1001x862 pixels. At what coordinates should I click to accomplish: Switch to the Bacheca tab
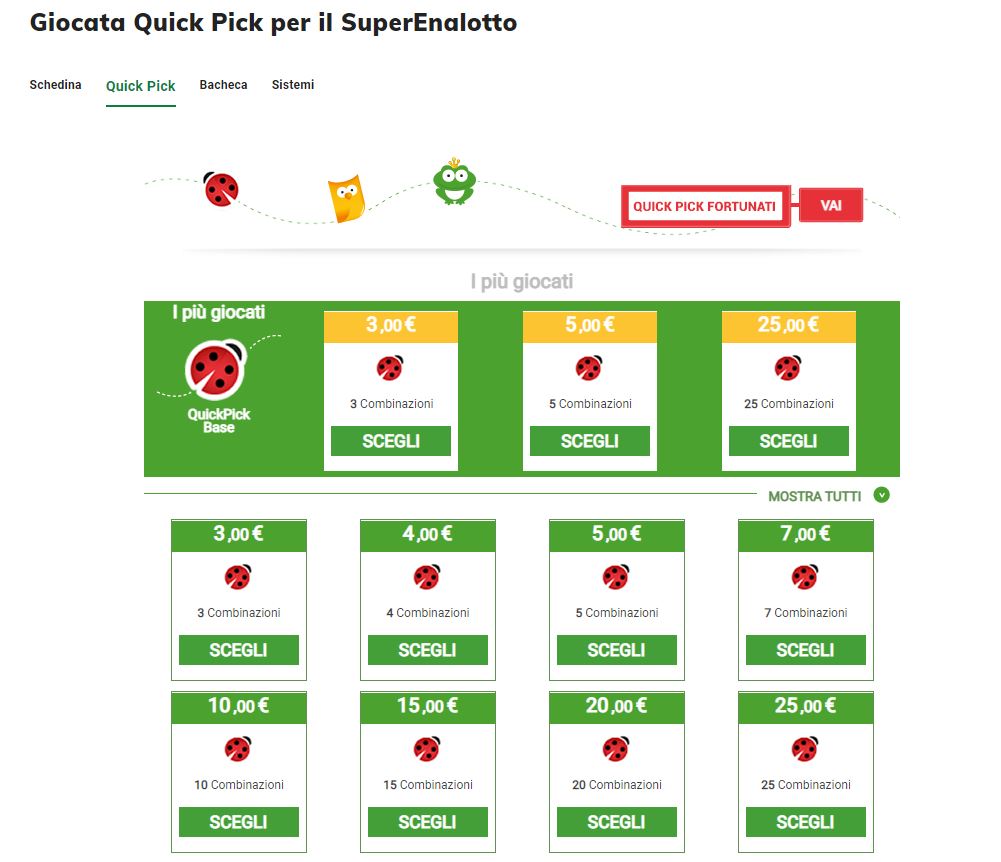point(223,85)
